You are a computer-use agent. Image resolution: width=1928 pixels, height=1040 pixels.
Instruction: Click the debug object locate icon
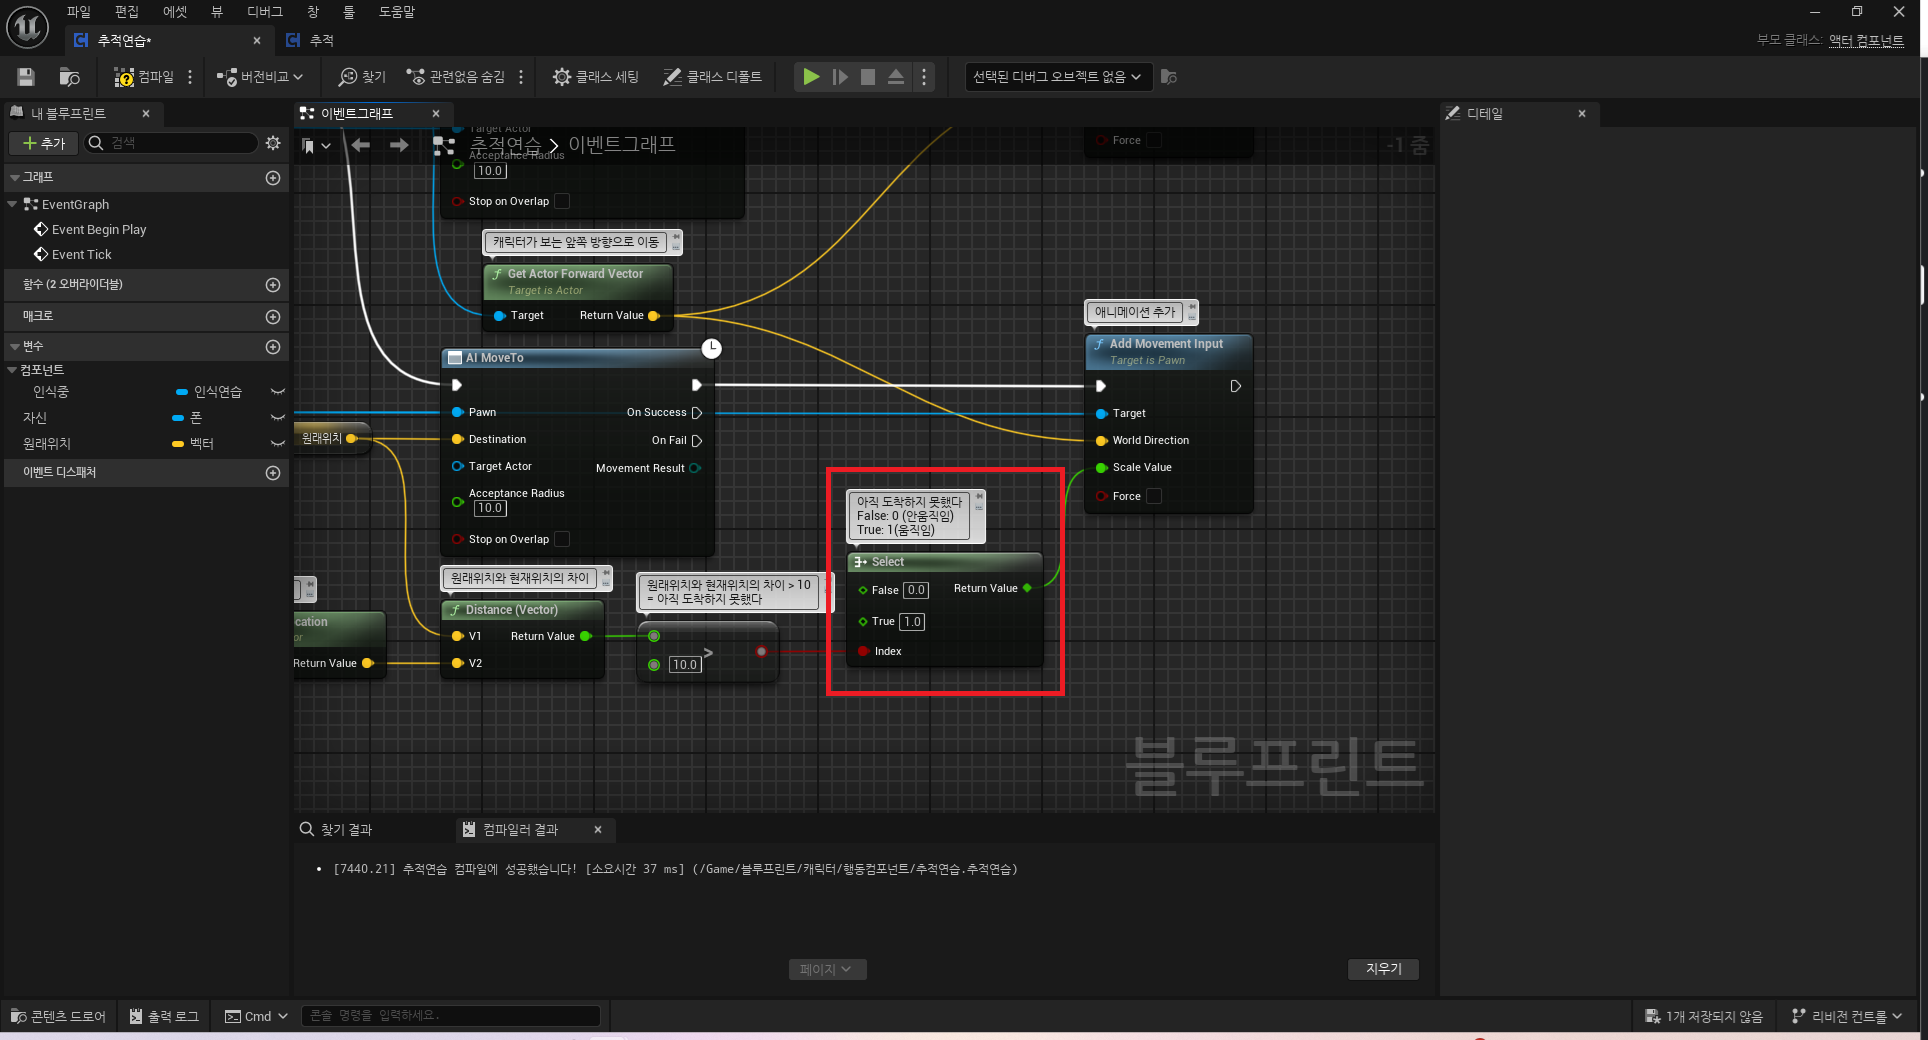click(x=1169, y=77)
